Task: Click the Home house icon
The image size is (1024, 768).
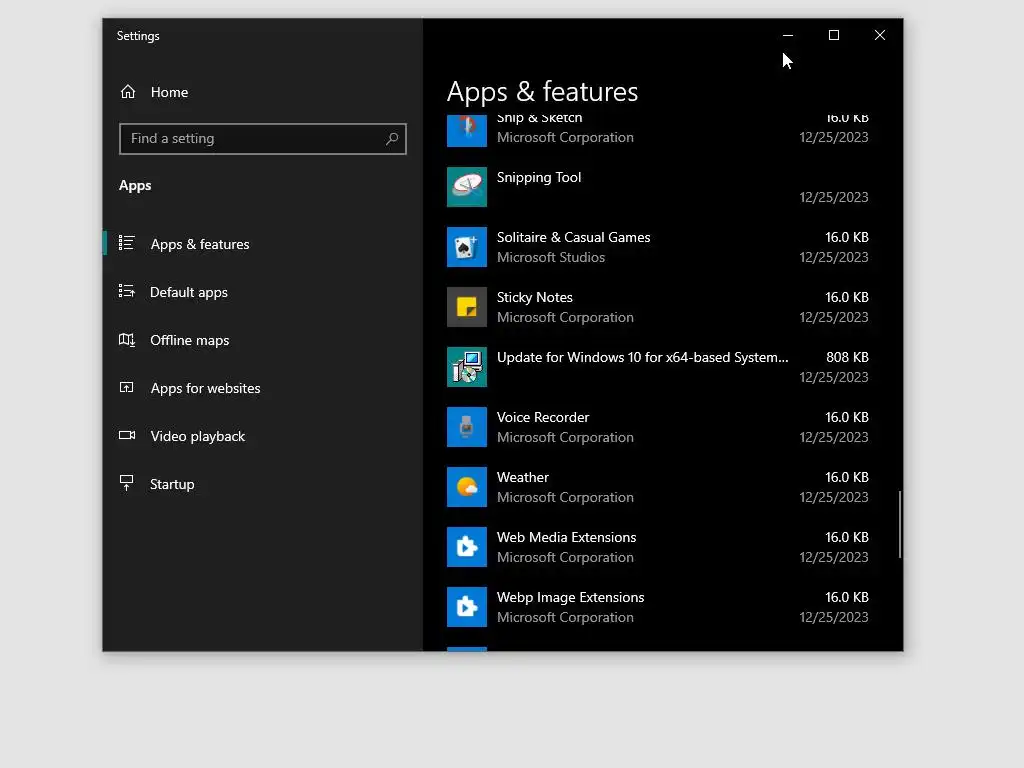Action: (x=128, y=92)
